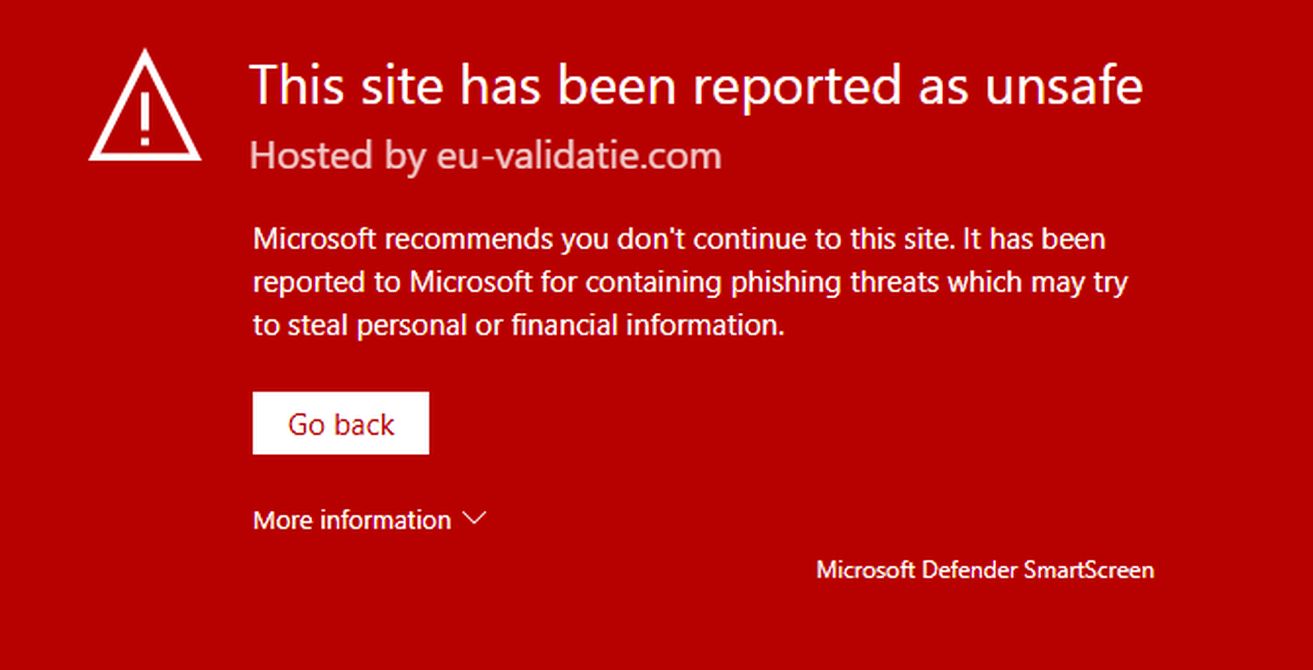Click the 'Microsoft recommends' paragraph's first line
The image size is (1313, 670).
click(x=679, y=240)
